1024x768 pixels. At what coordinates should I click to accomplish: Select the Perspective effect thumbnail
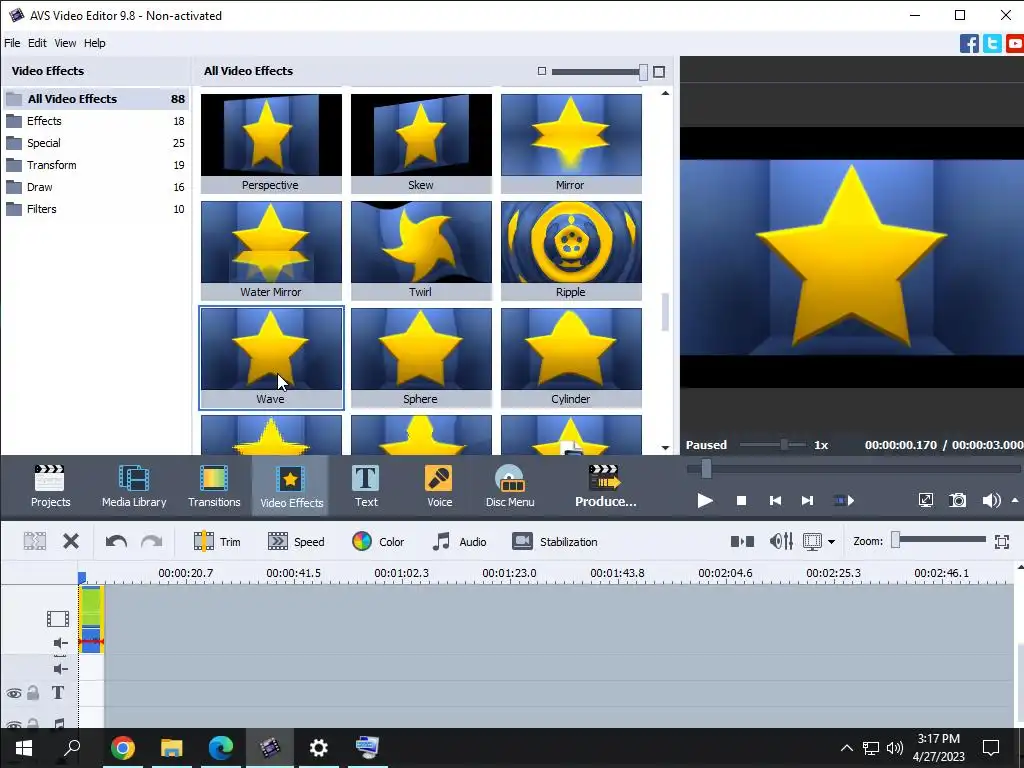pos(271,143)
